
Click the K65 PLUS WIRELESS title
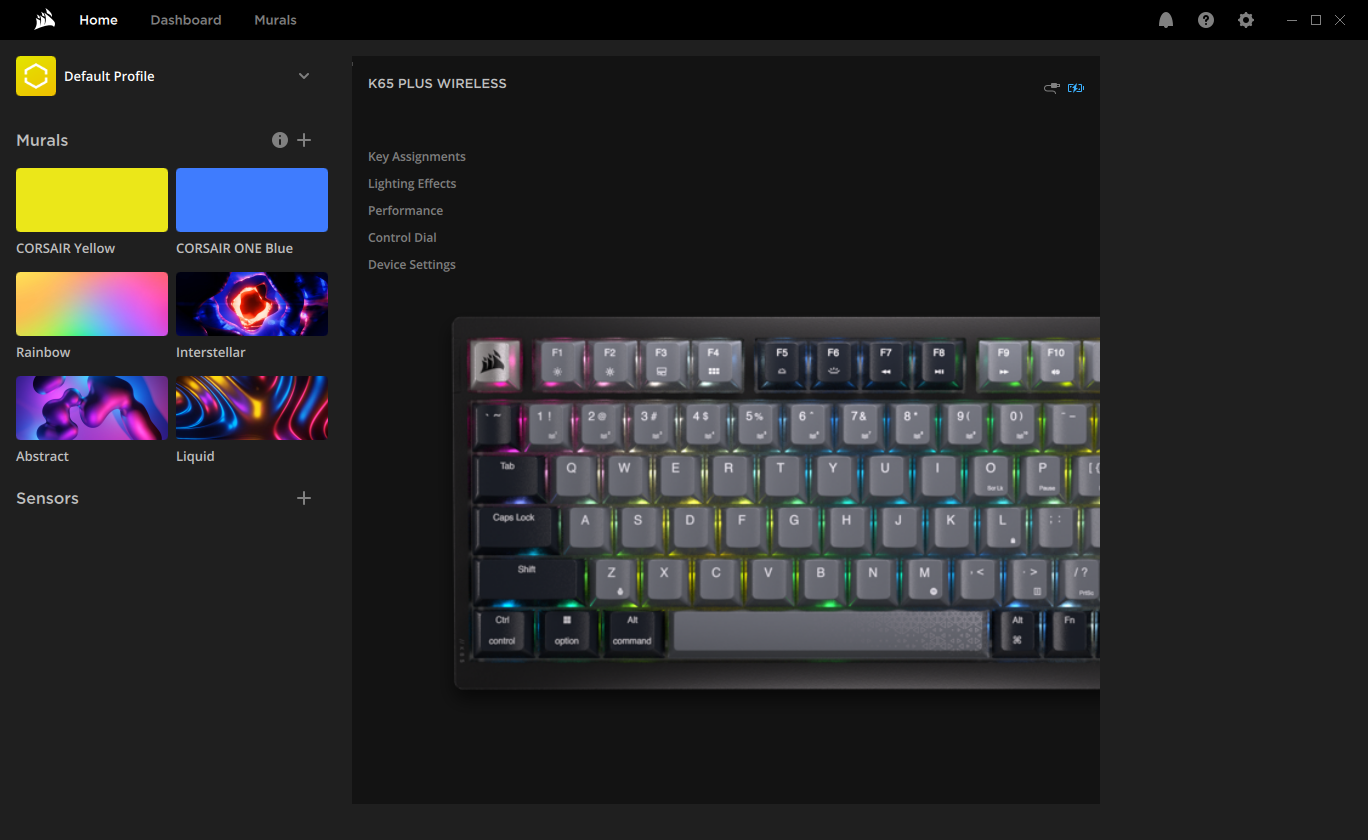pos(437,84)
